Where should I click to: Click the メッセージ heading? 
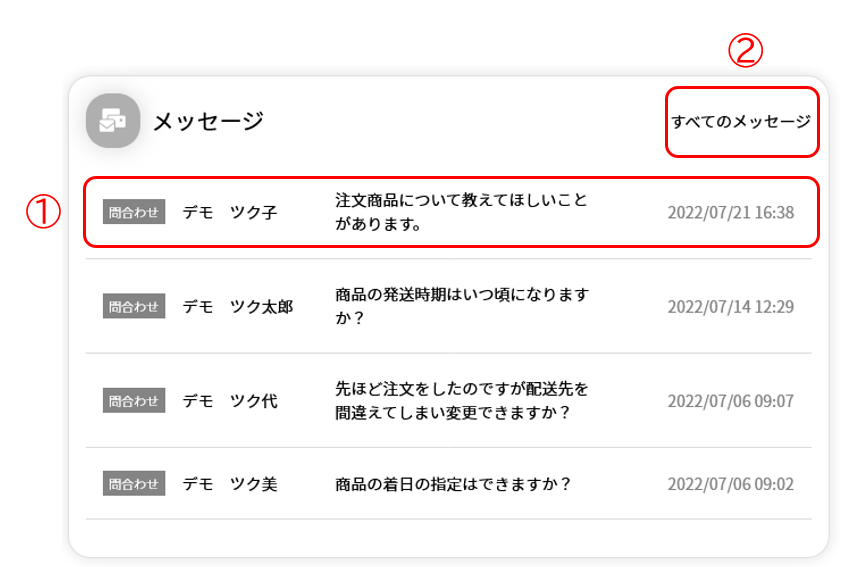click(208, 121)
